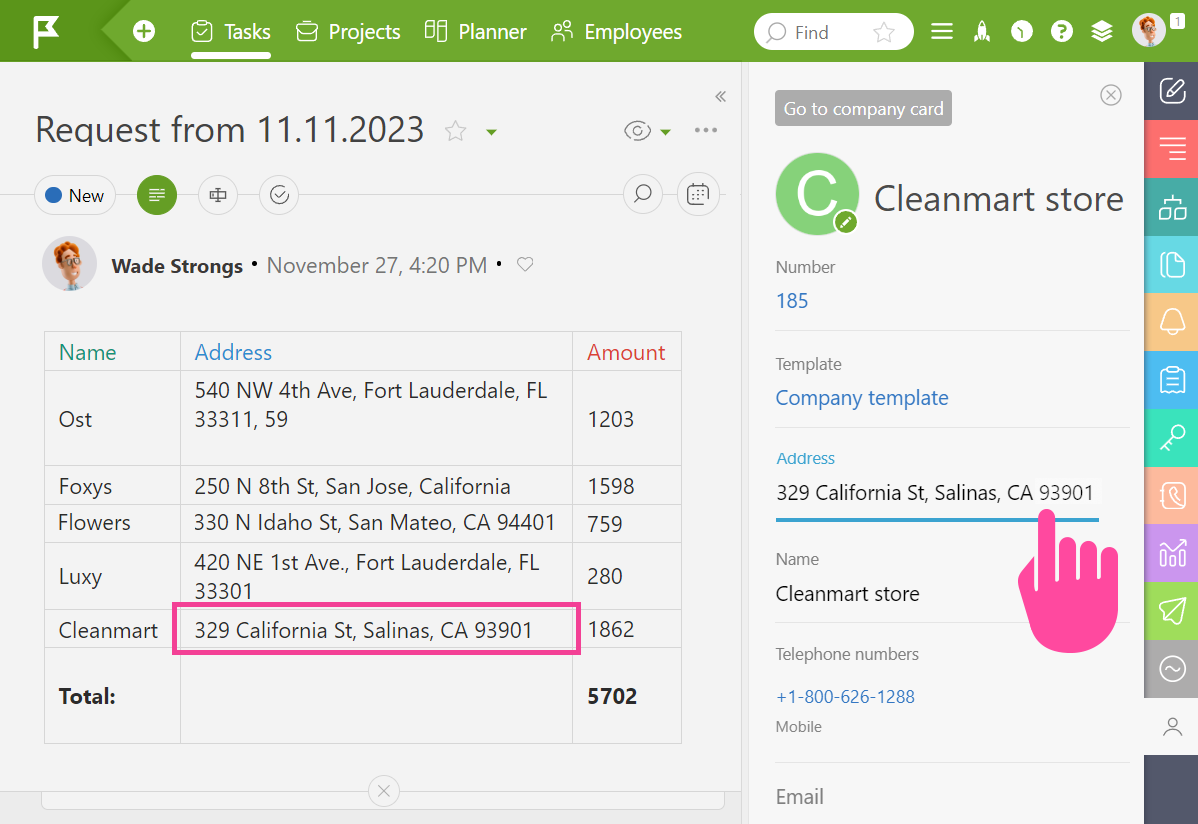Click the Amount column header
Screen dimensions: 1198x824
626,352
